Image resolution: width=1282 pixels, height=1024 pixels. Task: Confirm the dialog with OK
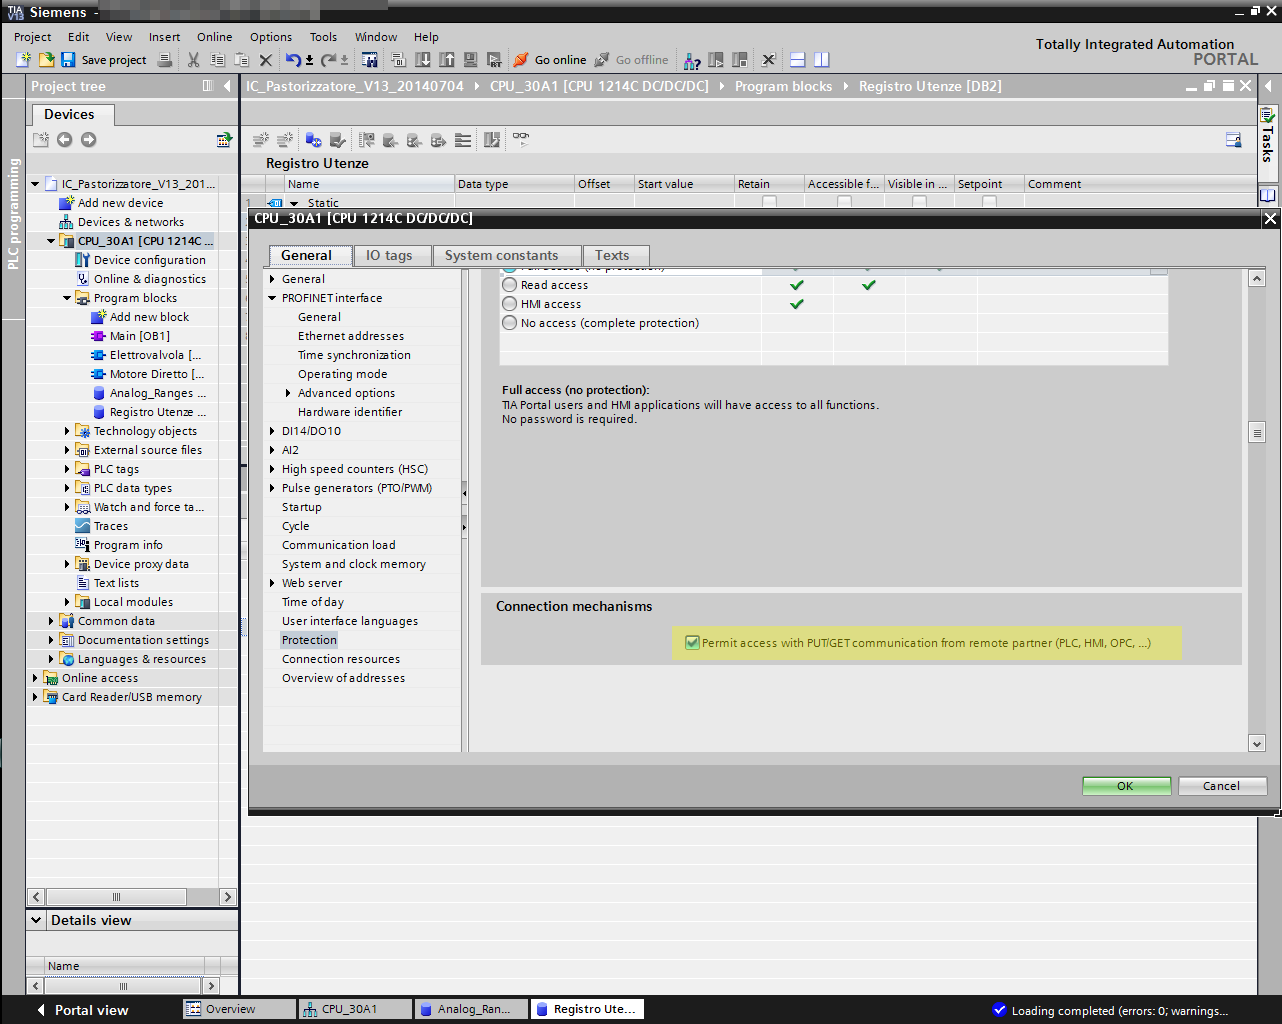click(1126, 786)
